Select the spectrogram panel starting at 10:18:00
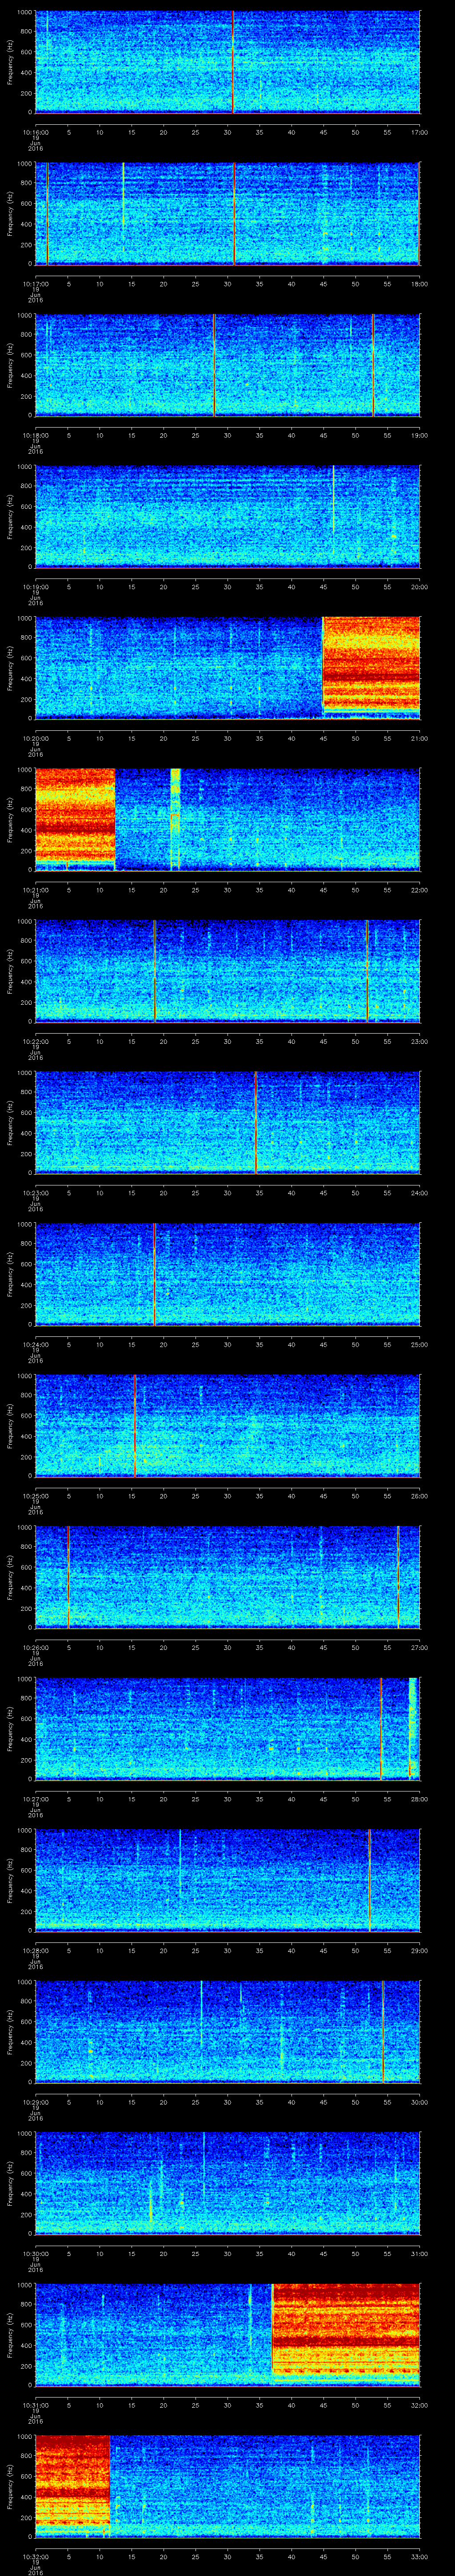Viewport: 455px width, 2576px height. 228,365
